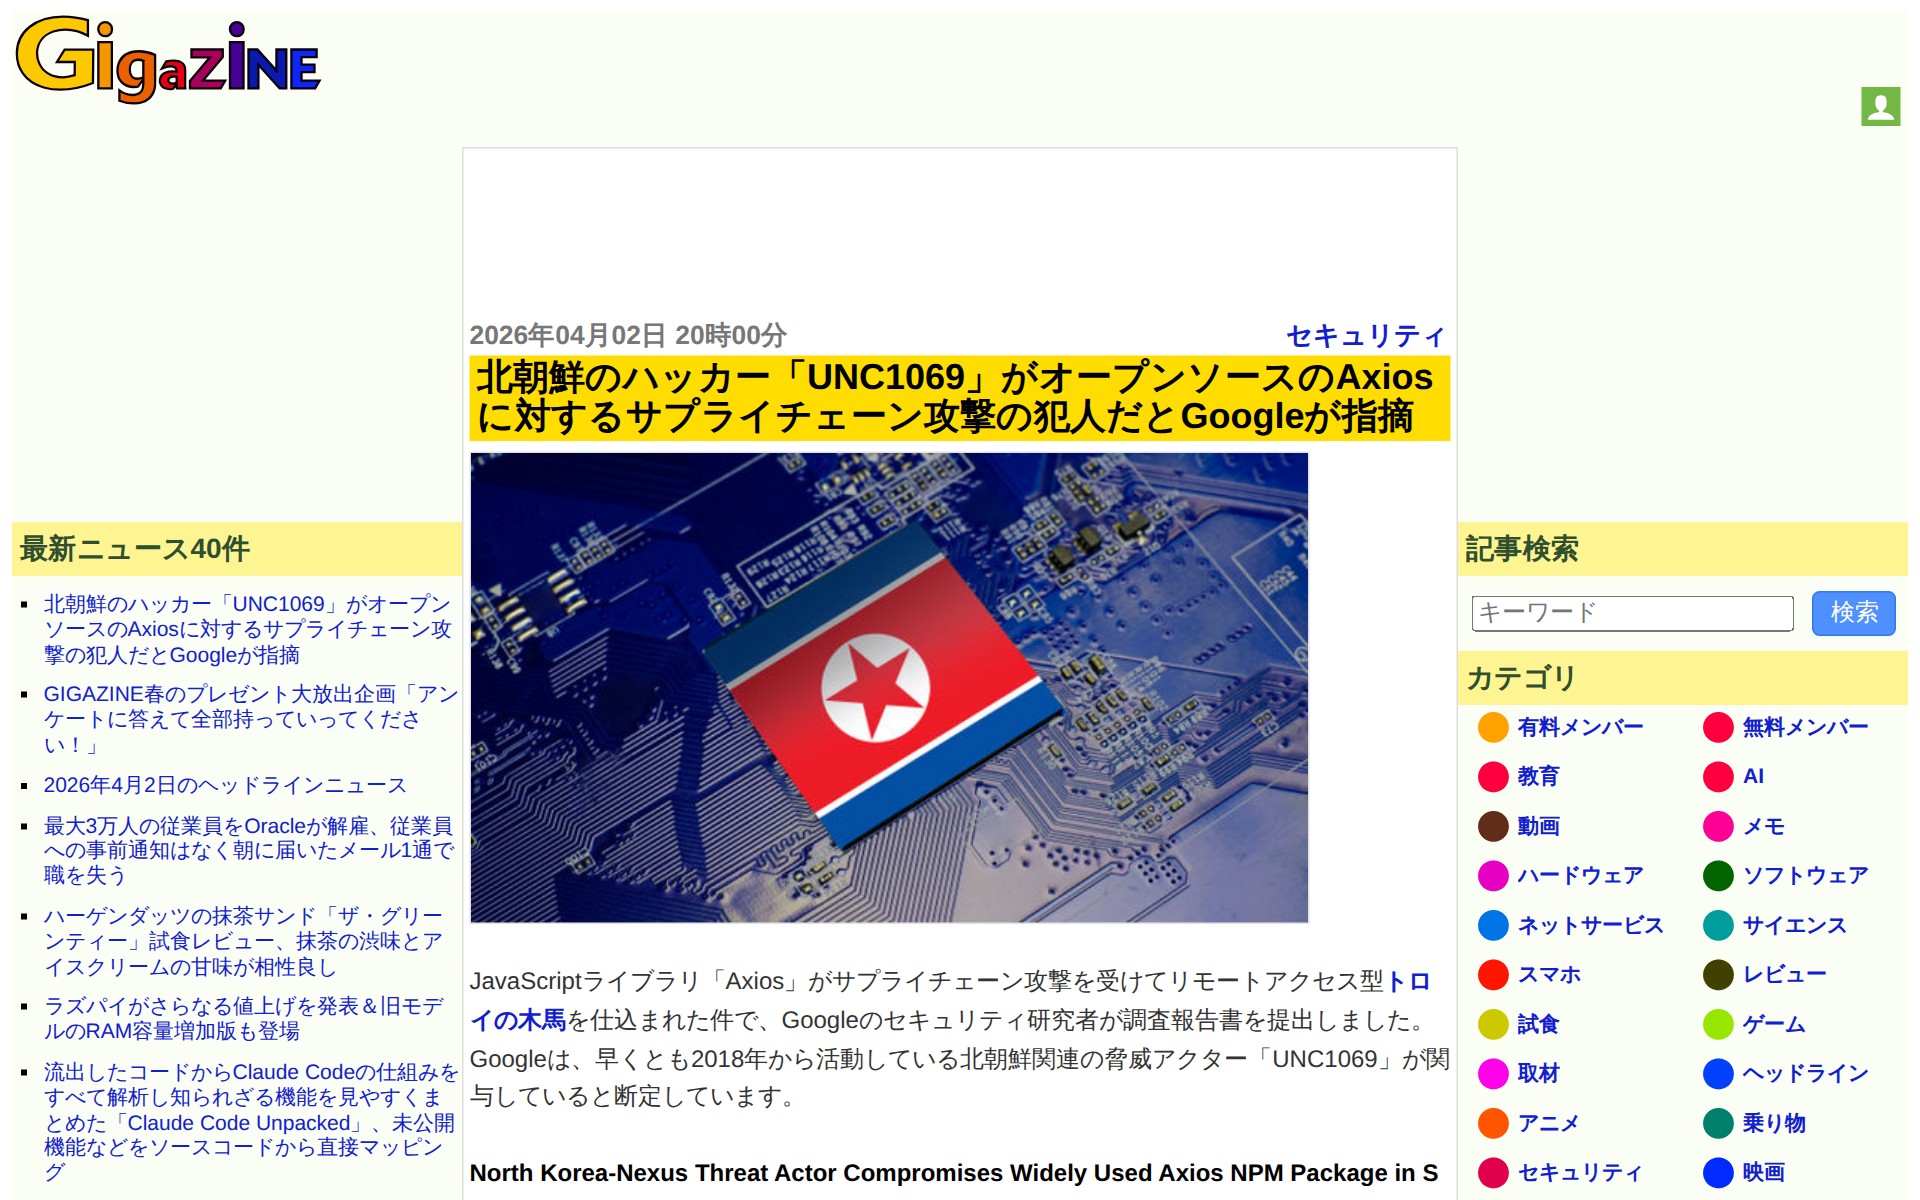Open GIGAZINE春のプレゼント大放出企画 news item
Image resolution: width=1920 pixels, height=1200 pixels.
pos(250,719)
